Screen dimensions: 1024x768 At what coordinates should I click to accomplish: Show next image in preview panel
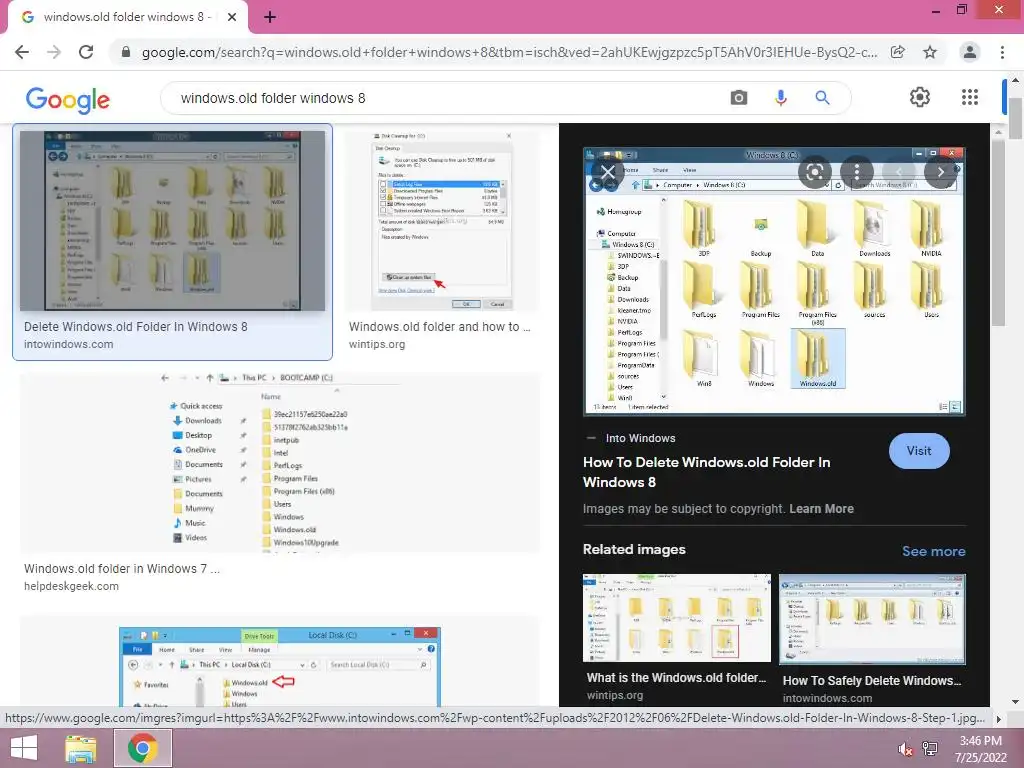(x=940, y=172)
